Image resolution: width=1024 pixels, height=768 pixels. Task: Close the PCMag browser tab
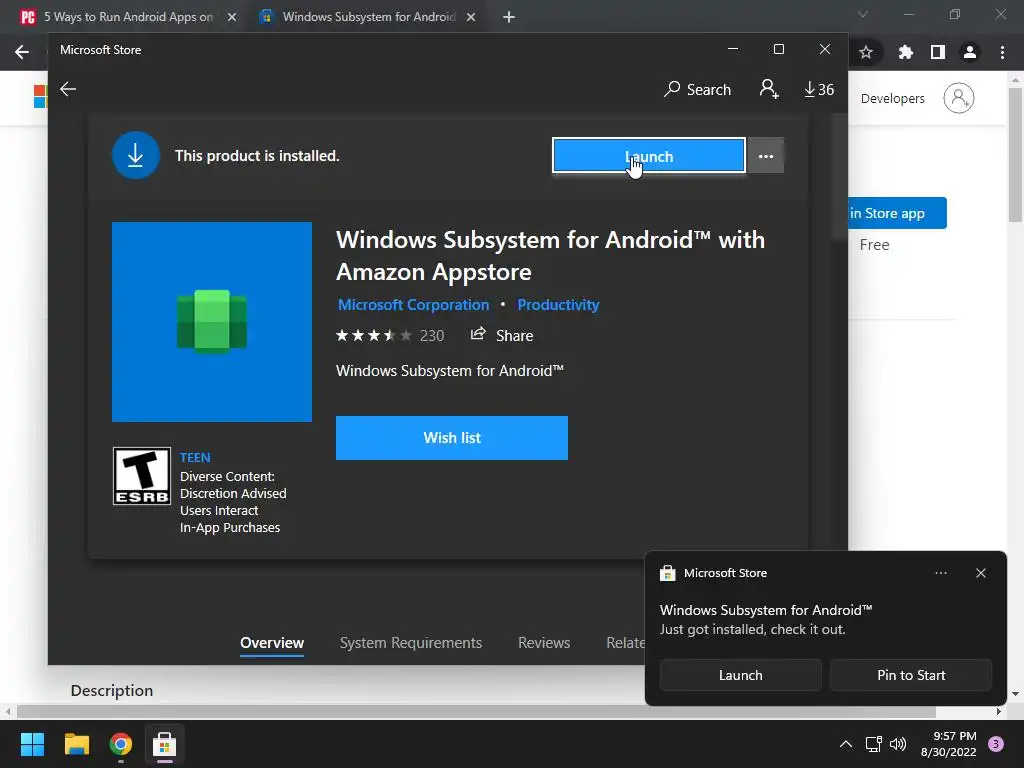(232, 17)
